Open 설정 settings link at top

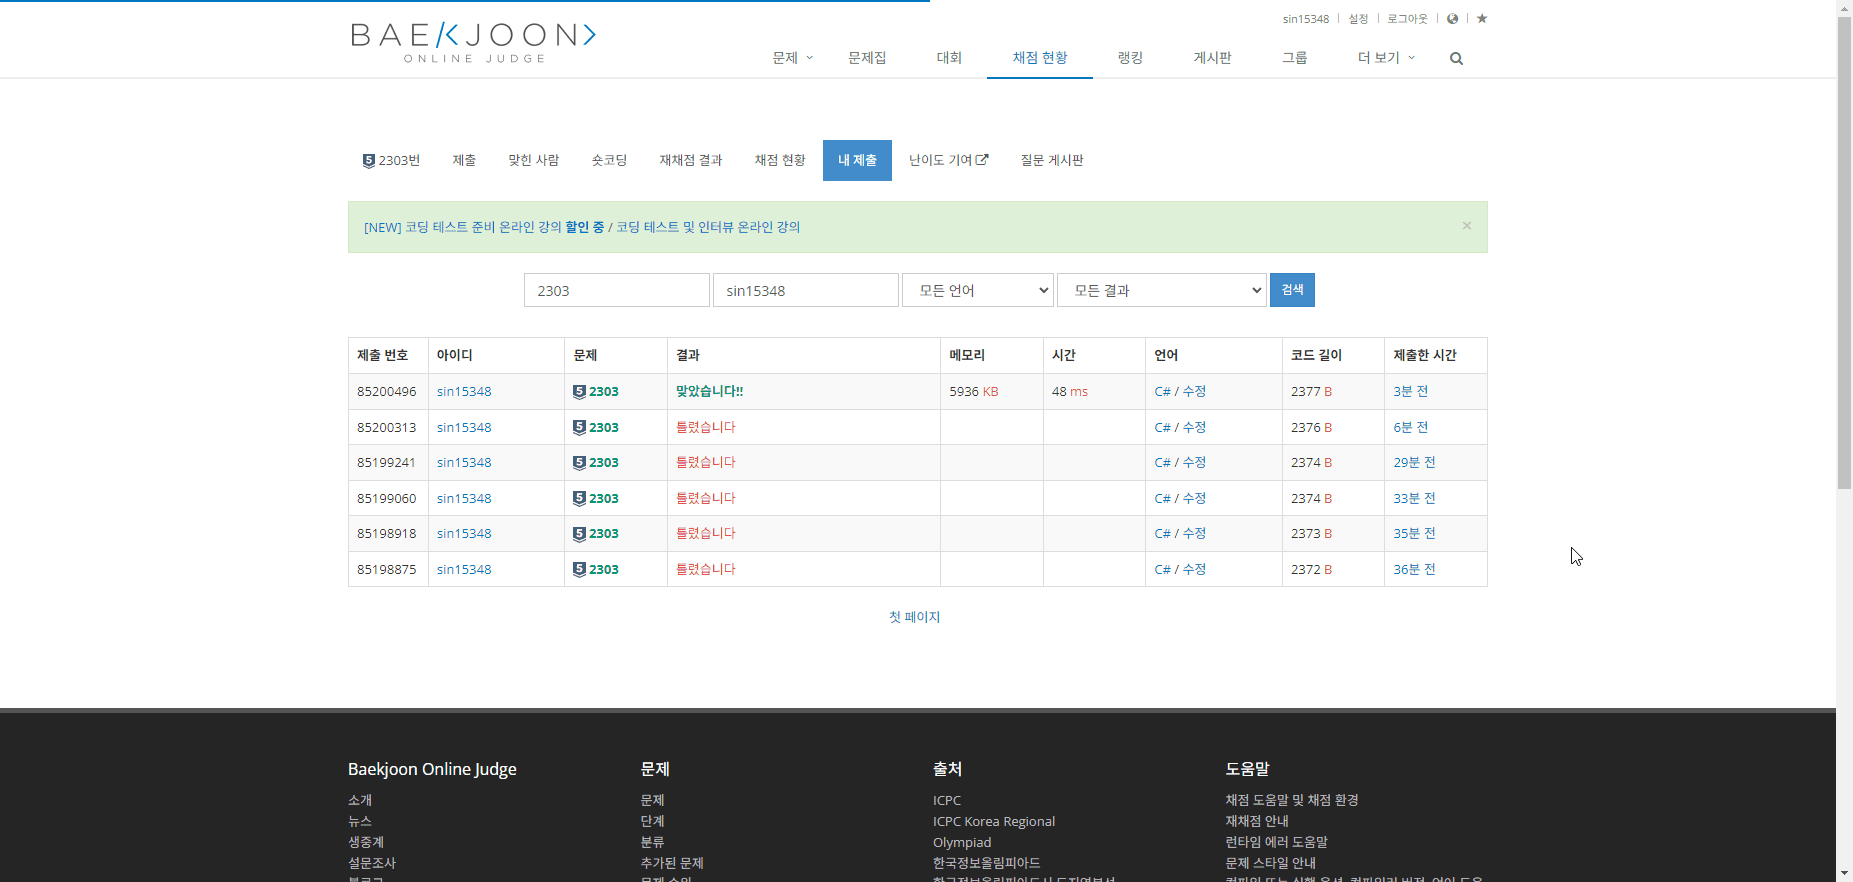tap(1358, 19)
